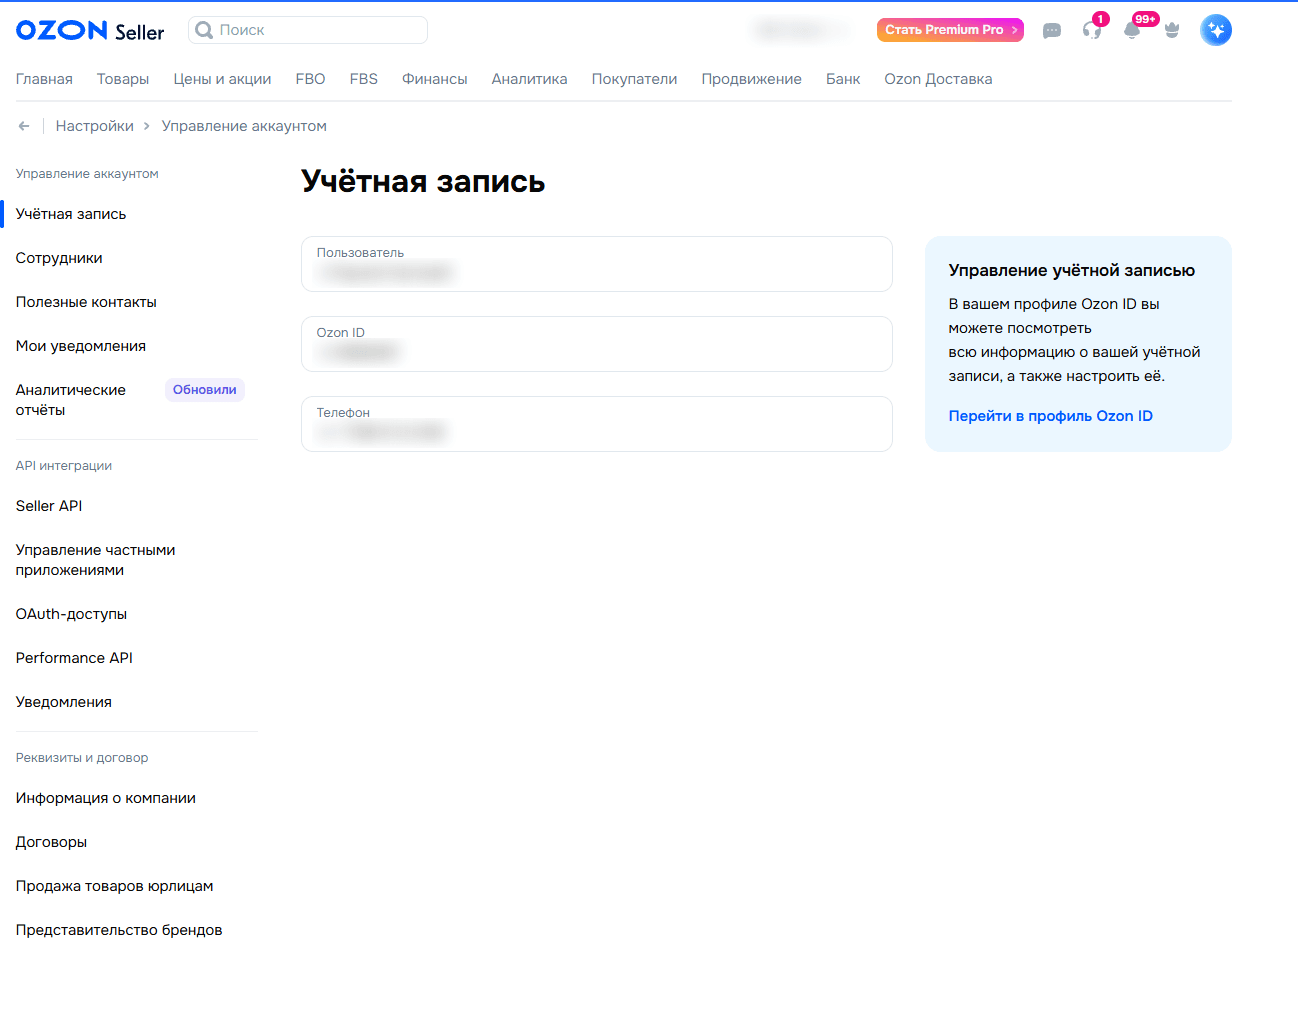
Task: Open the Продвижение menu
Action: tap(751, 79)
